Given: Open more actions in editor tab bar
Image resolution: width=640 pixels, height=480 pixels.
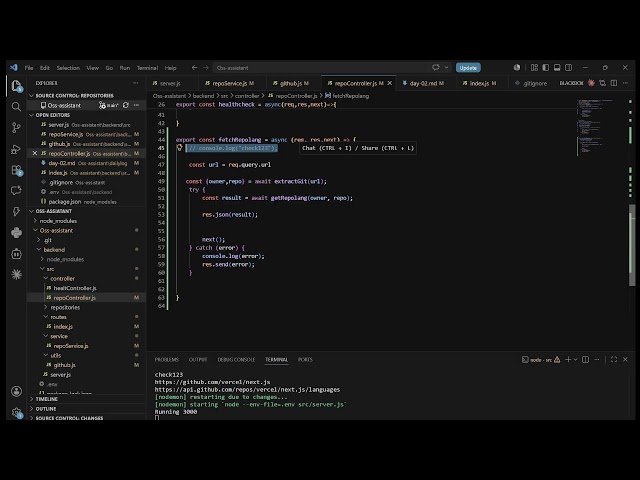Looking at the screenshot, I should (625, 83).
